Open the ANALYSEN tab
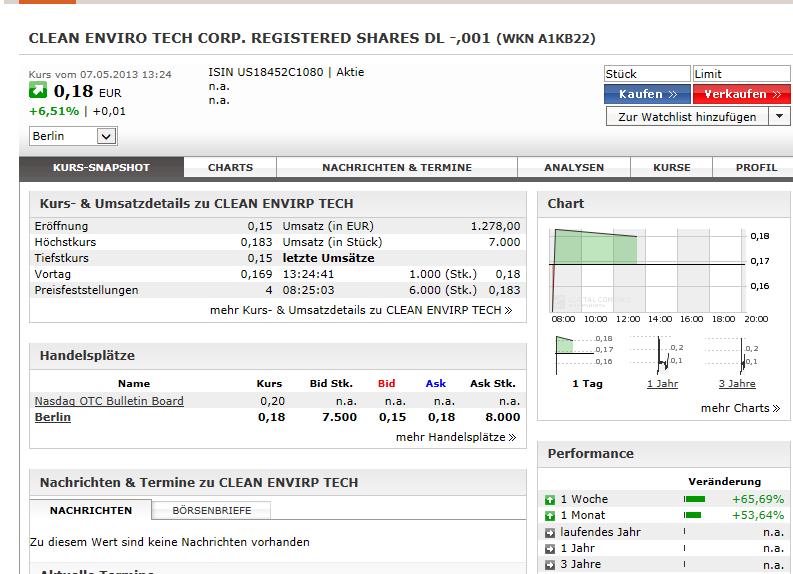This screenshot has height=574, width=793. [x=574, y=168]
